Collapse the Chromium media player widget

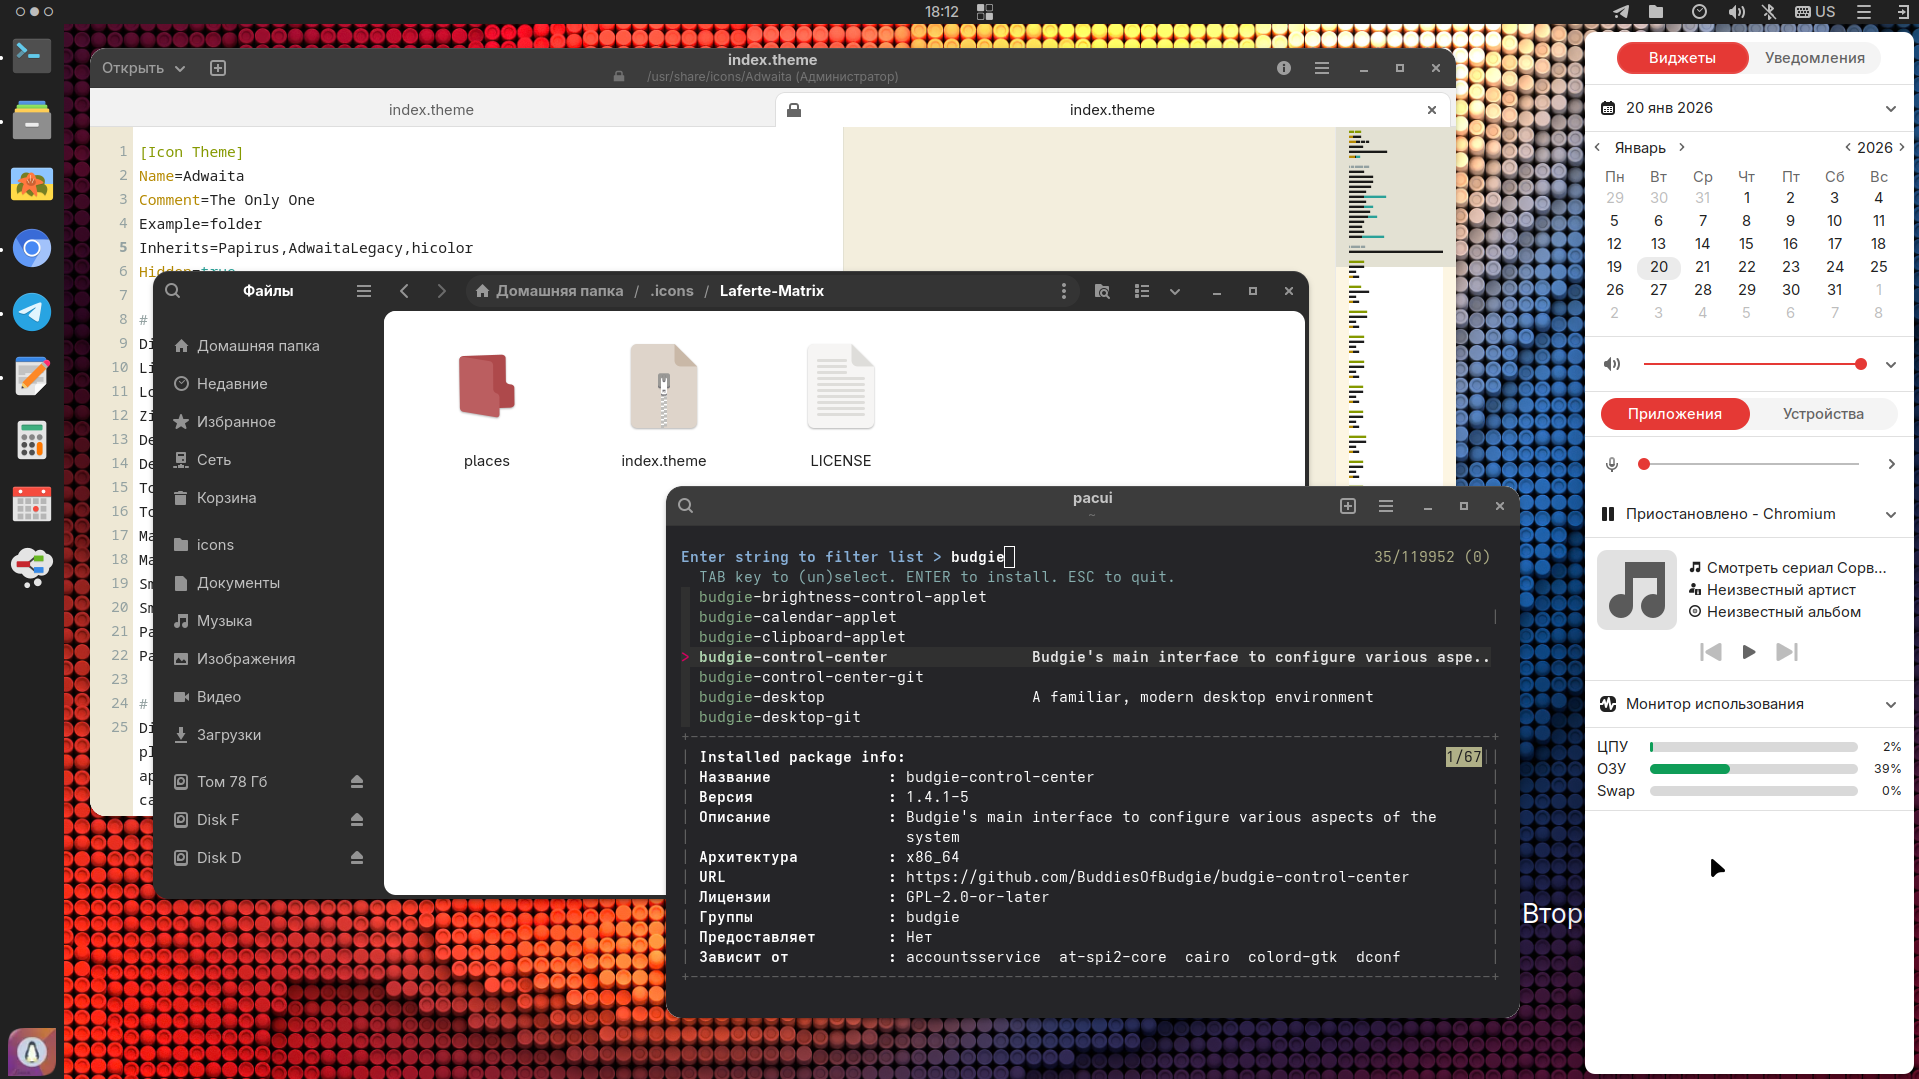(x=1890, y=514)
